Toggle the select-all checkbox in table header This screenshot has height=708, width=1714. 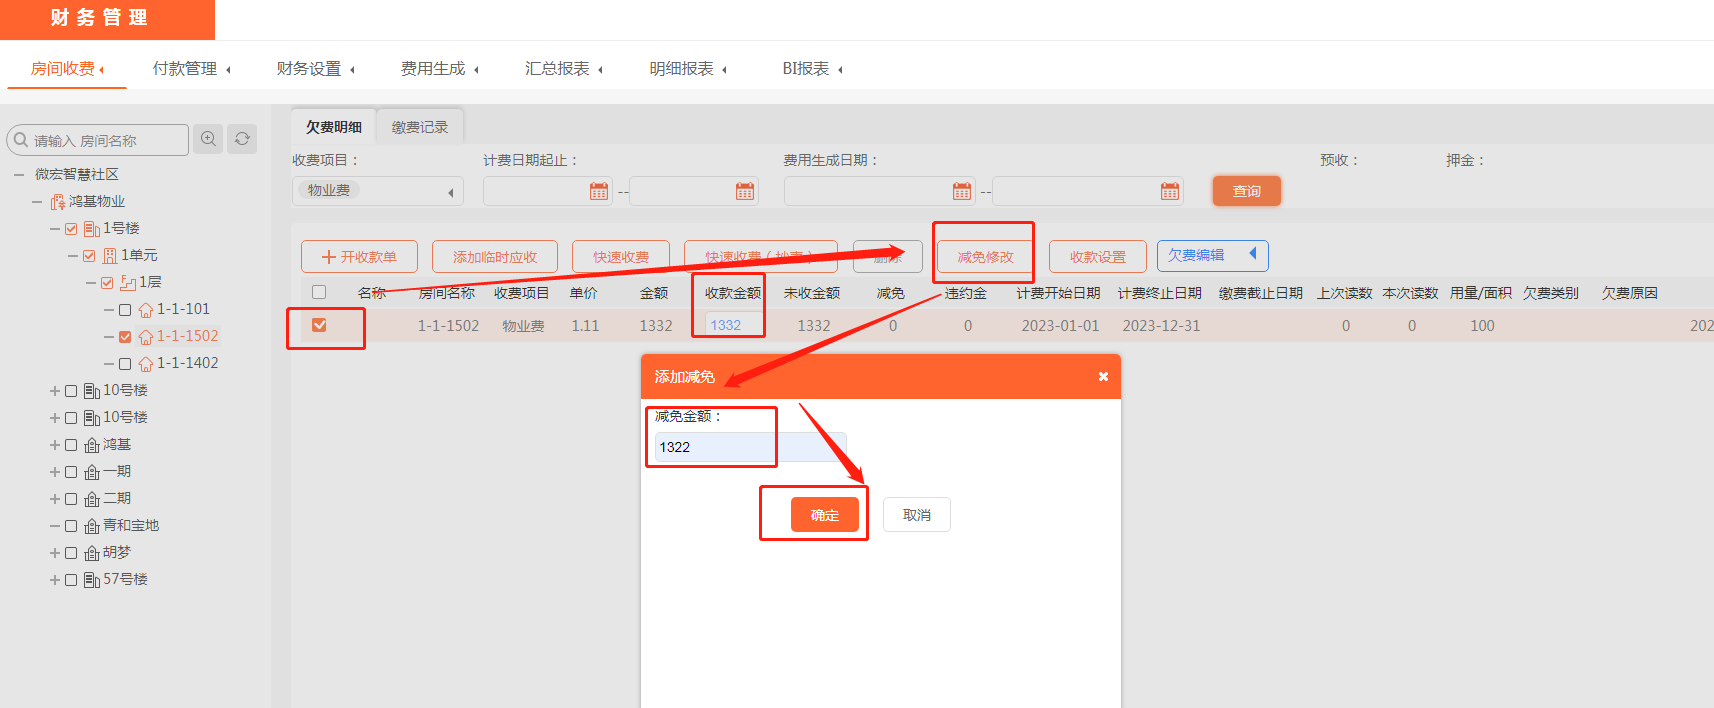tap(319, 292)
